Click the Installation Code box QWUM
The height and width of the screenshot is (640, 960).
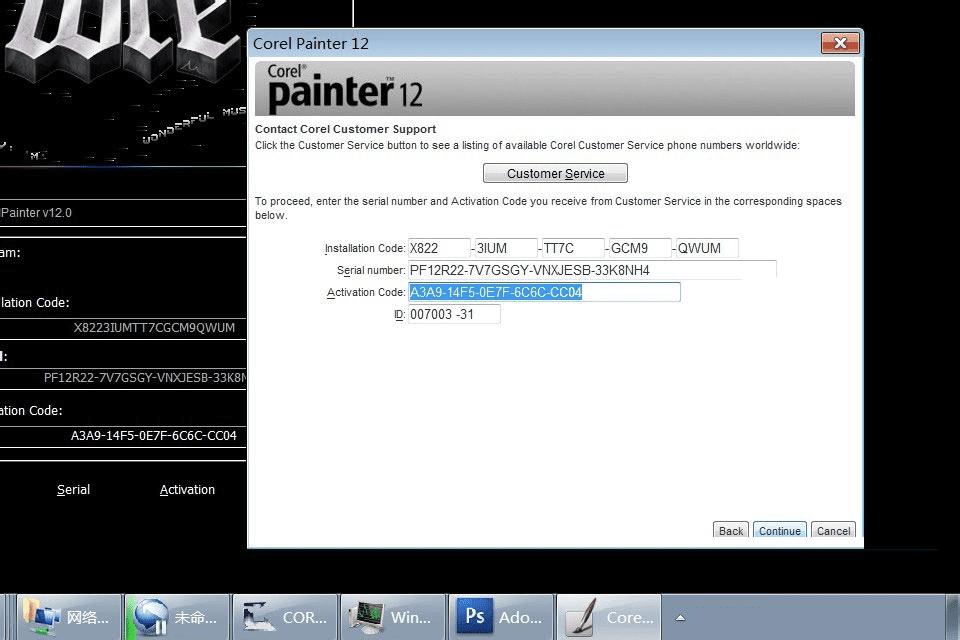click(x=707, y=248)
